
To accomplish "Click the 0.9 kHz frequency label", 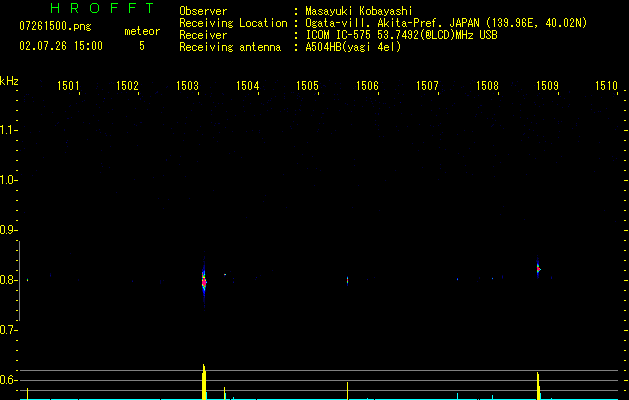I will tap(8, 230).
